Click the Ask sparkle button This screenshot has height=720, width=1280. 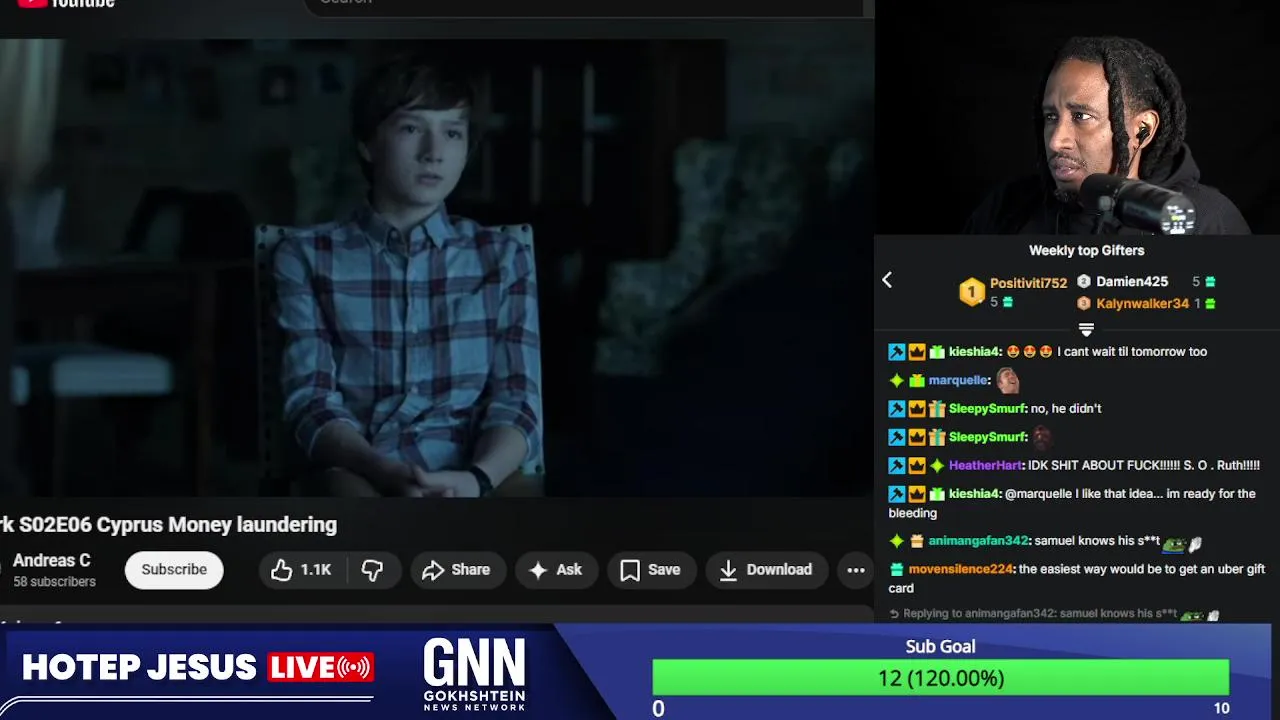[556, 569]
